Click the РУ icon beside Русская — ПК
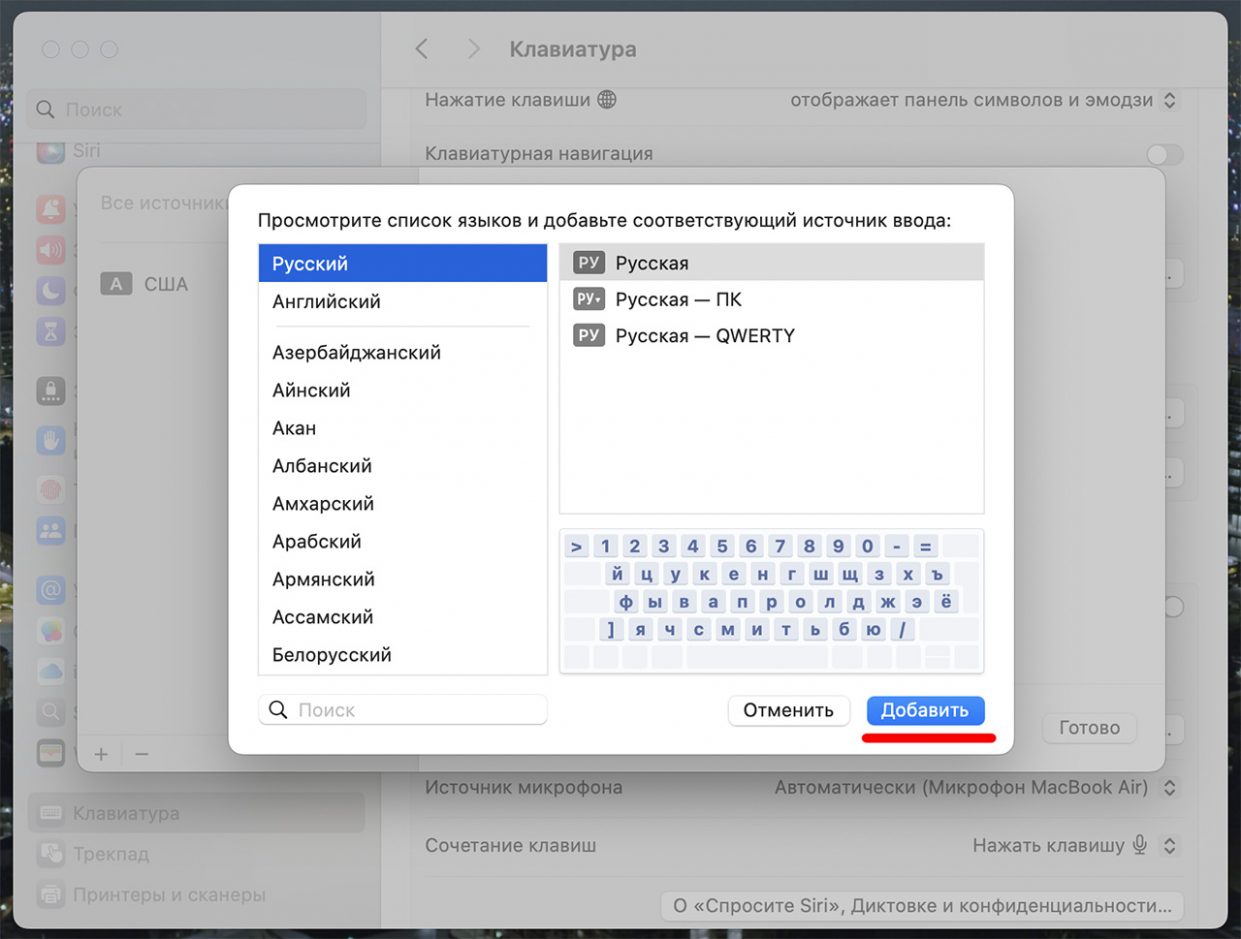This screenshot has width=1241, height=939. [x=589, y=299]
